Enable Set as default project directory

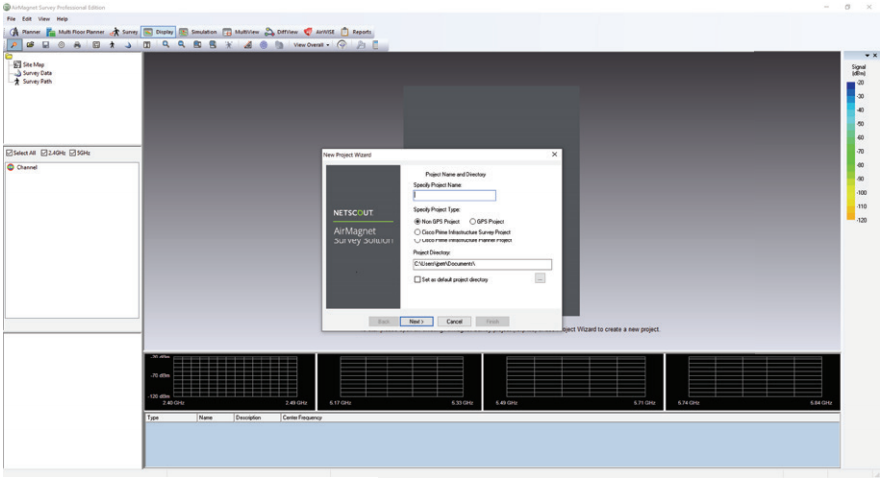point(451,279)
